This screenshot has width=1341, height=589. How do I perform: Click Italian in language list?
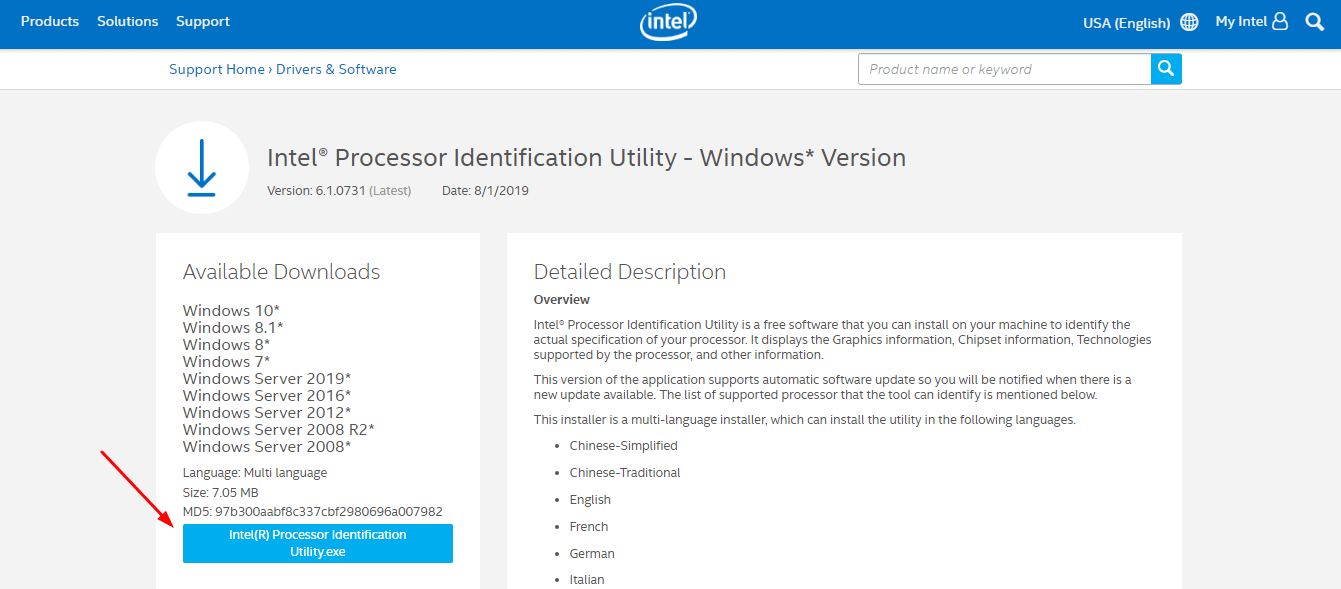(587, 580)
